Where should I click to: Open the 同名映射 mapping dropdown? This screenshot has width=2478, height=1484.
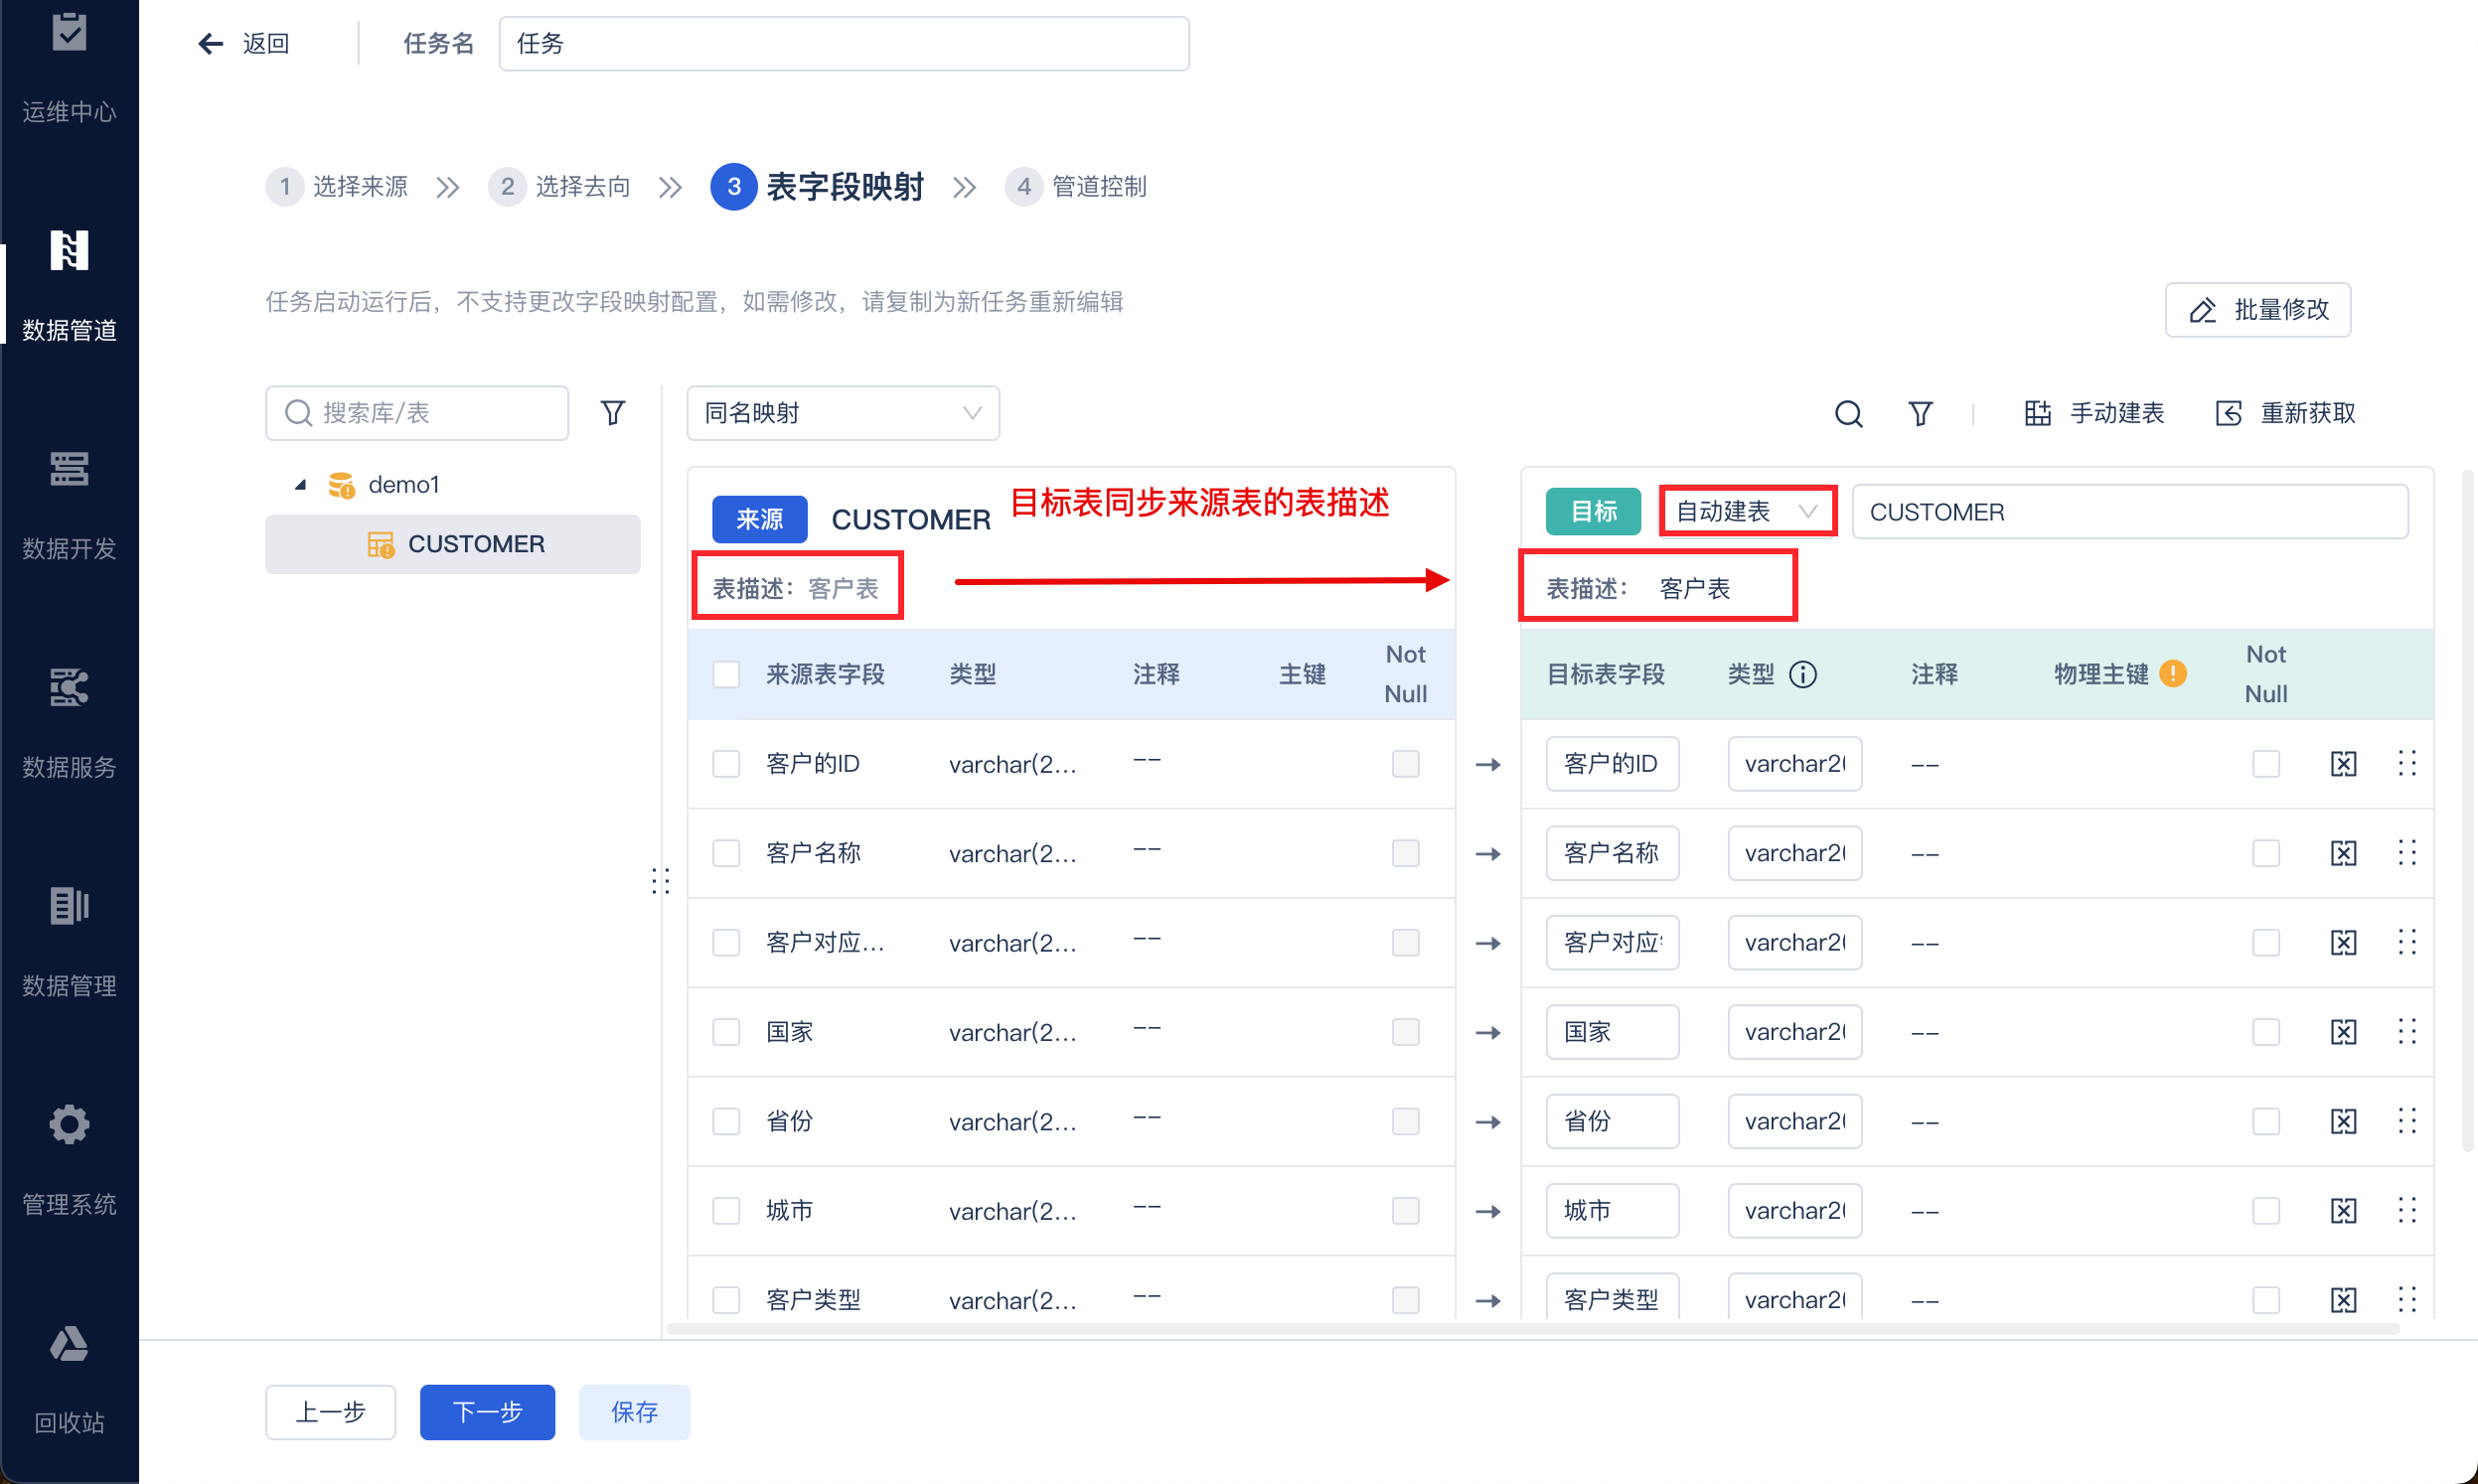tap(843, 413)
